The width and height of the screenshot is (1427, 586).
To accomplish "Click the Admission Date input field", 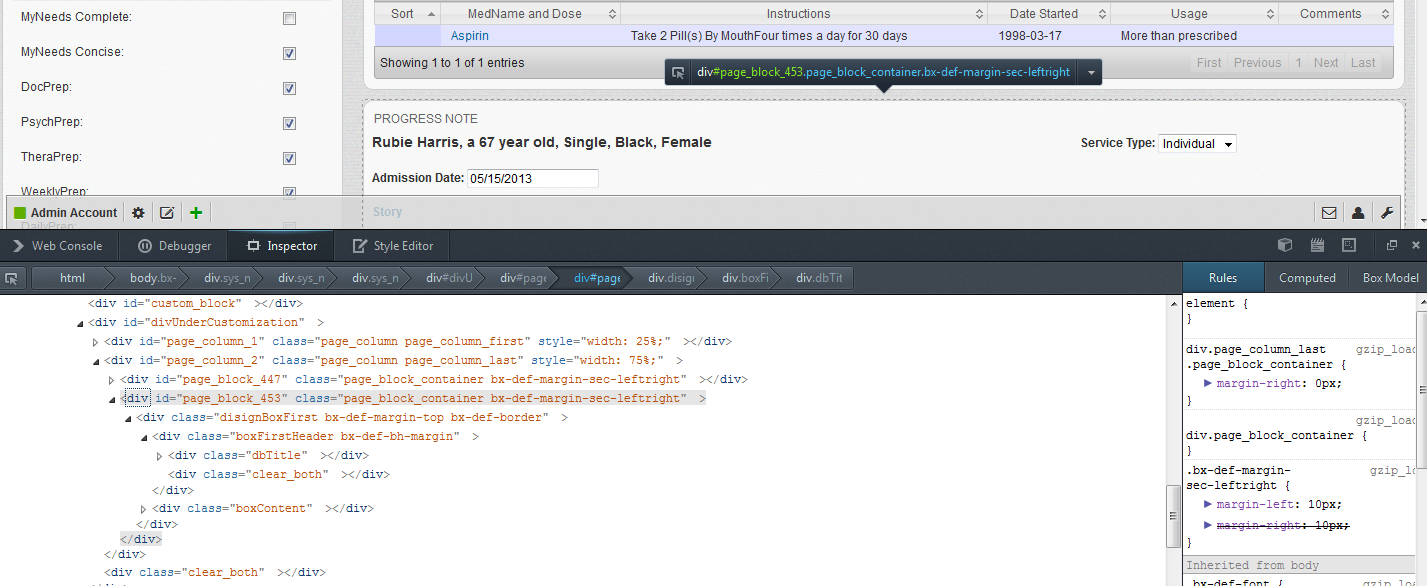I will pyautogui.click(x=532, y=179).
